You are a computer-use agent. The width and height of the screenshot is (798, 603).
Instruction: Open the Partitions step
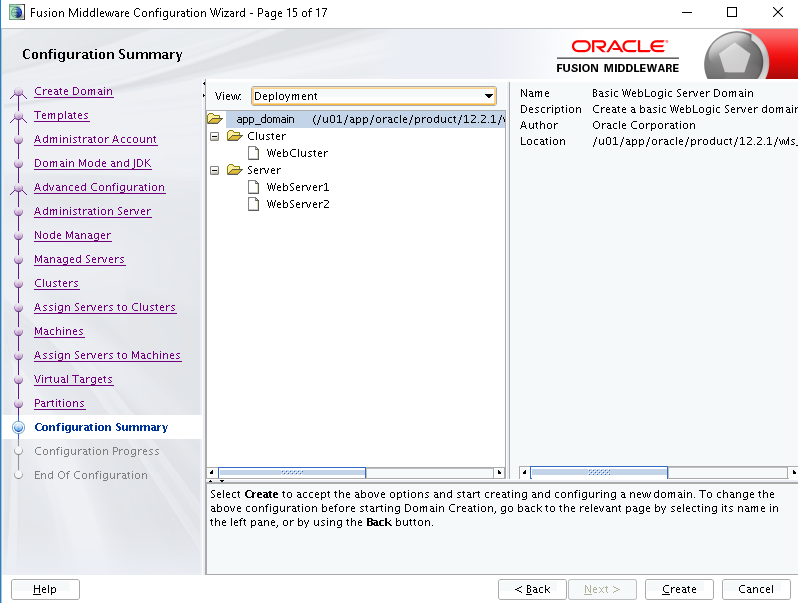point(60,403)
